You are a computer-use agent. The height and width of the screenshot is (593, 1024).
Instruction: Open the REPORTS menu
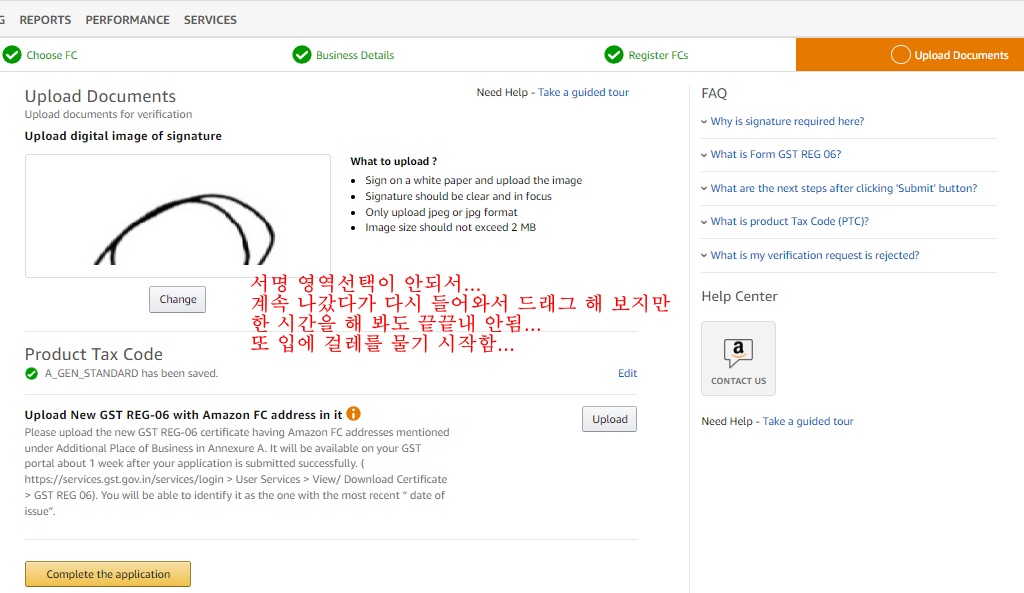click(x=45, y=20)
